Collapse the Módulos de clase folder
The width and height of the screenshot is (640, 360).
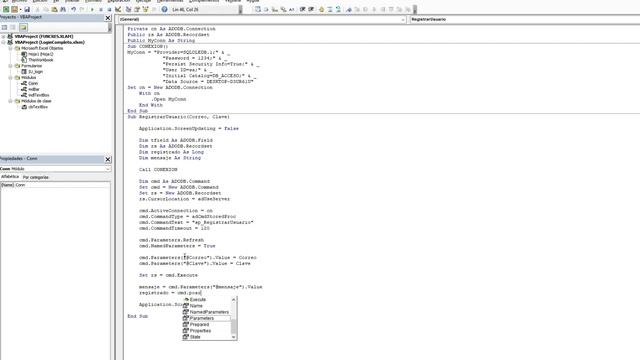[11, 101]
